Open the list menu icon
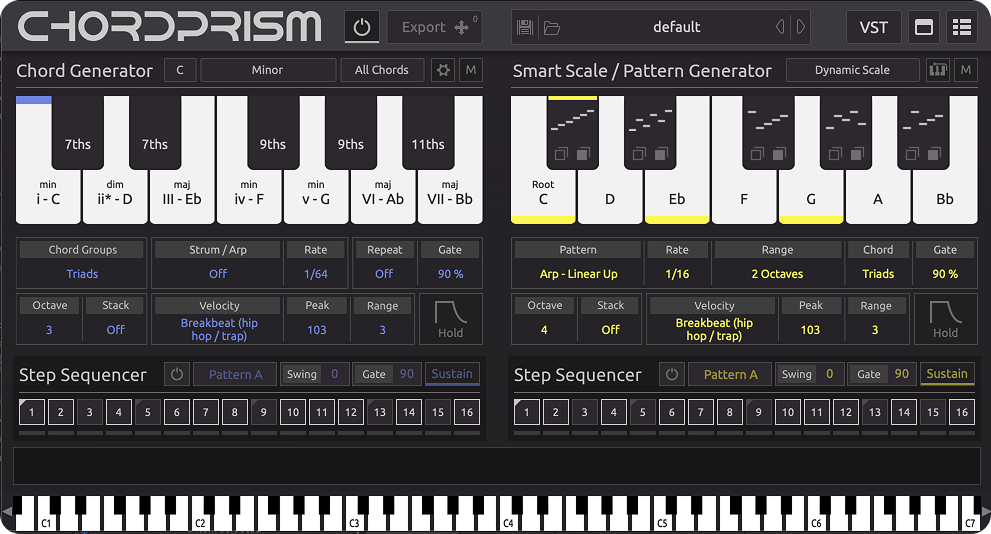This screenshot has width=991, height=534. coord(962,27)
